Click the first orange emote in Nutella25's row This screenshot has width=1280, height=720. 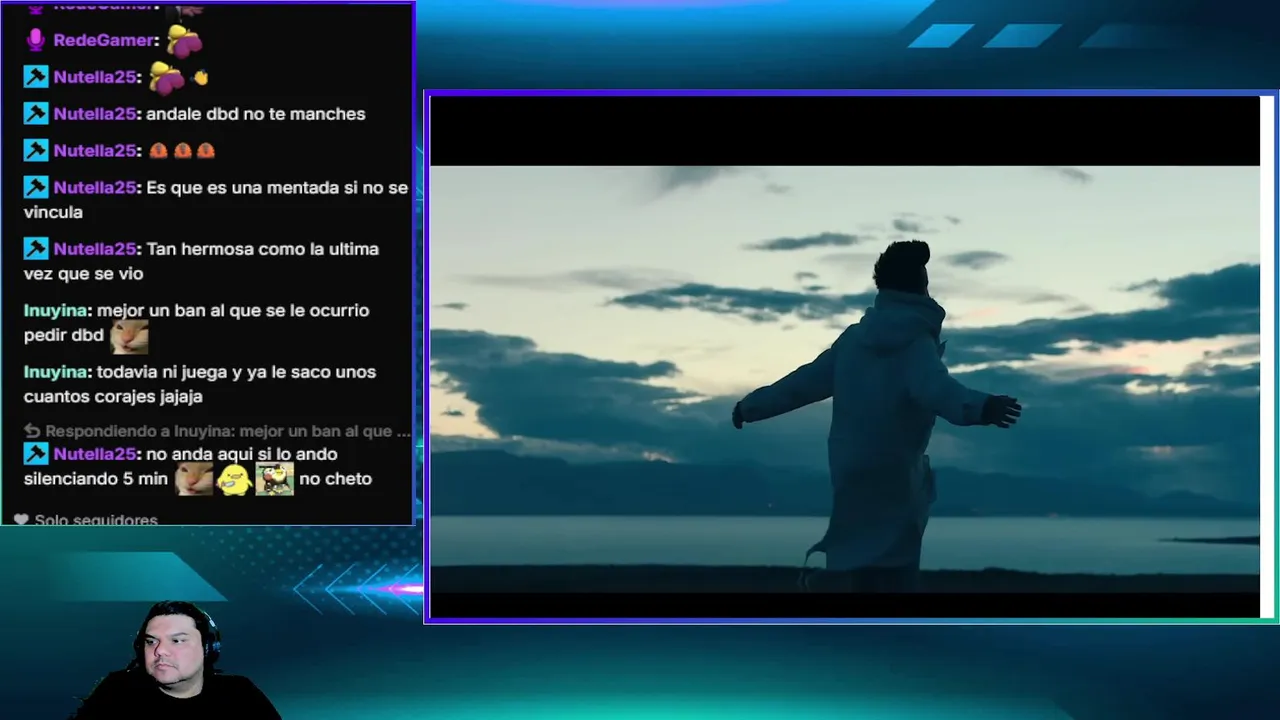158,151
